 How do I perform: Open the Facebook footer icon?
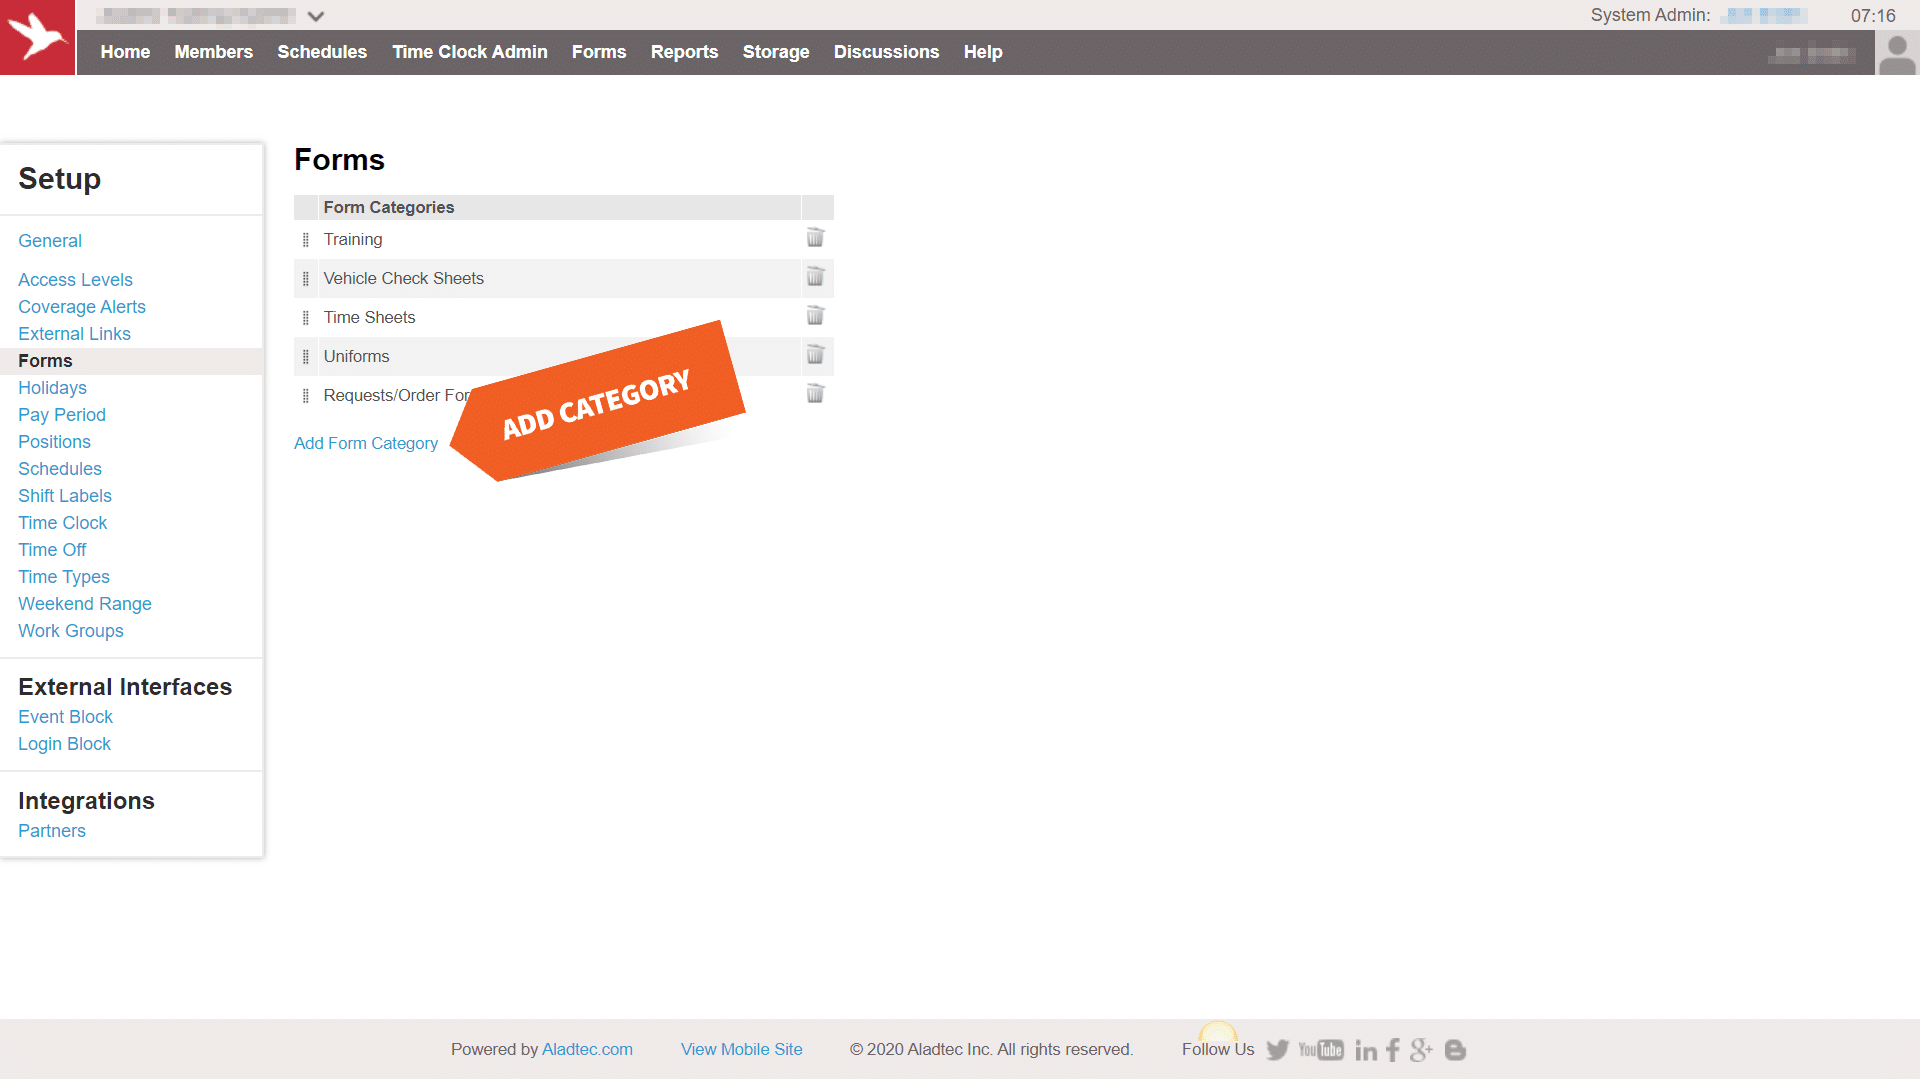[x=1393, y=1050]
